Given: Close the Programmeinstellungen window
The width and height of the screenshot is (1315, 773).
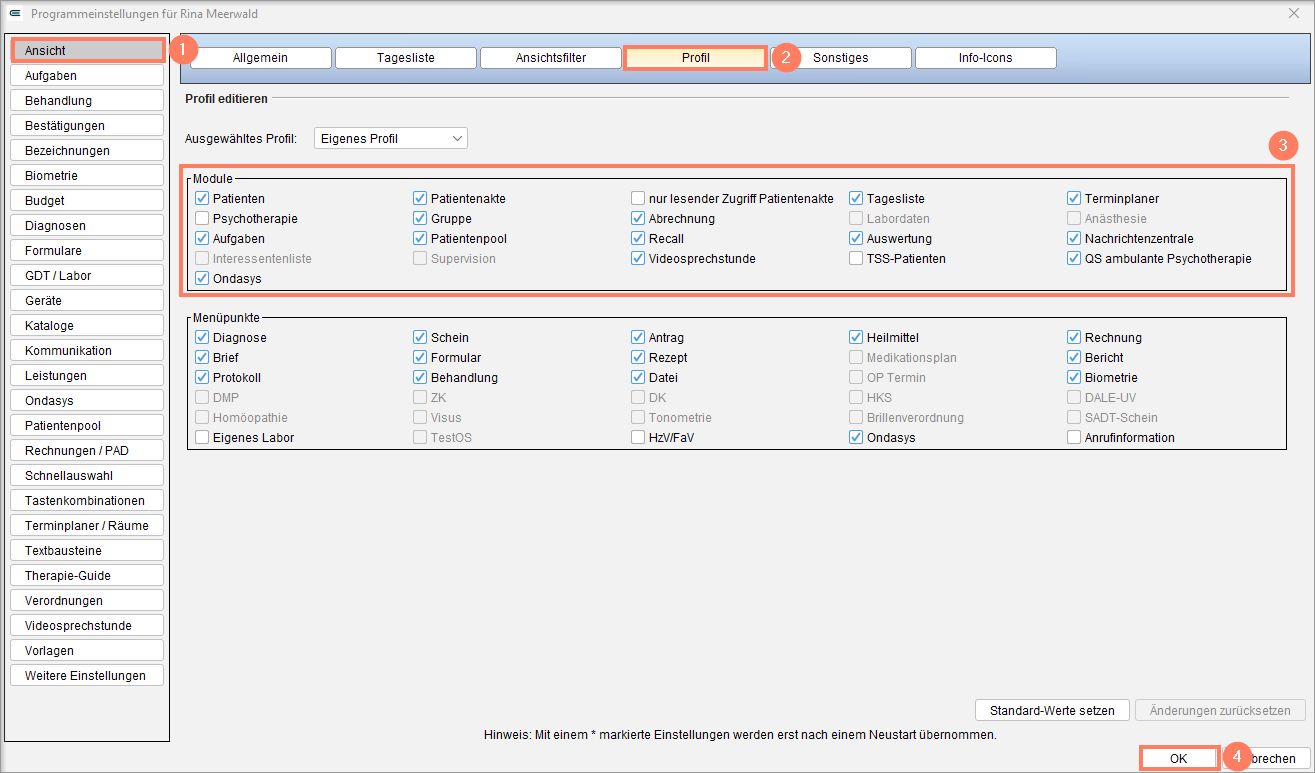Looking at the screenshot, I should (1295, 14).
